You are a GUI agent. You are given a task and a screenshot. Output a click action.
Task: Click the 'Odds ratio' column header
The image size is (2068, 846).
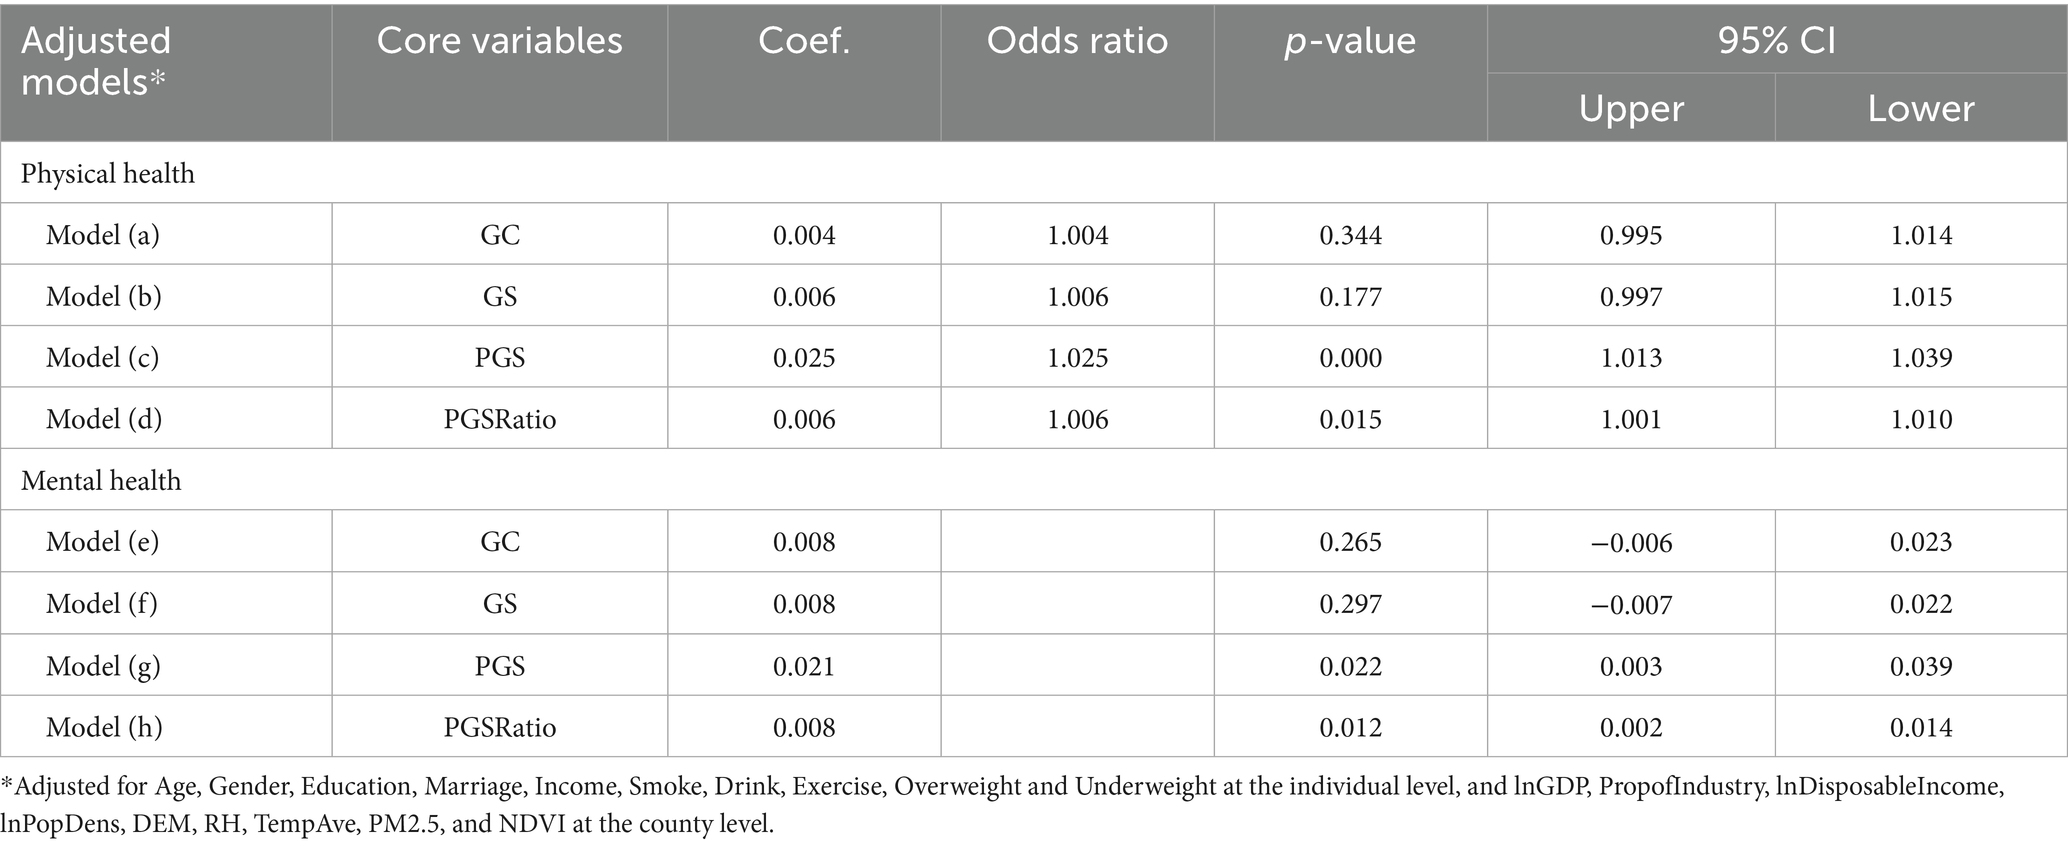click(1077, 41)
